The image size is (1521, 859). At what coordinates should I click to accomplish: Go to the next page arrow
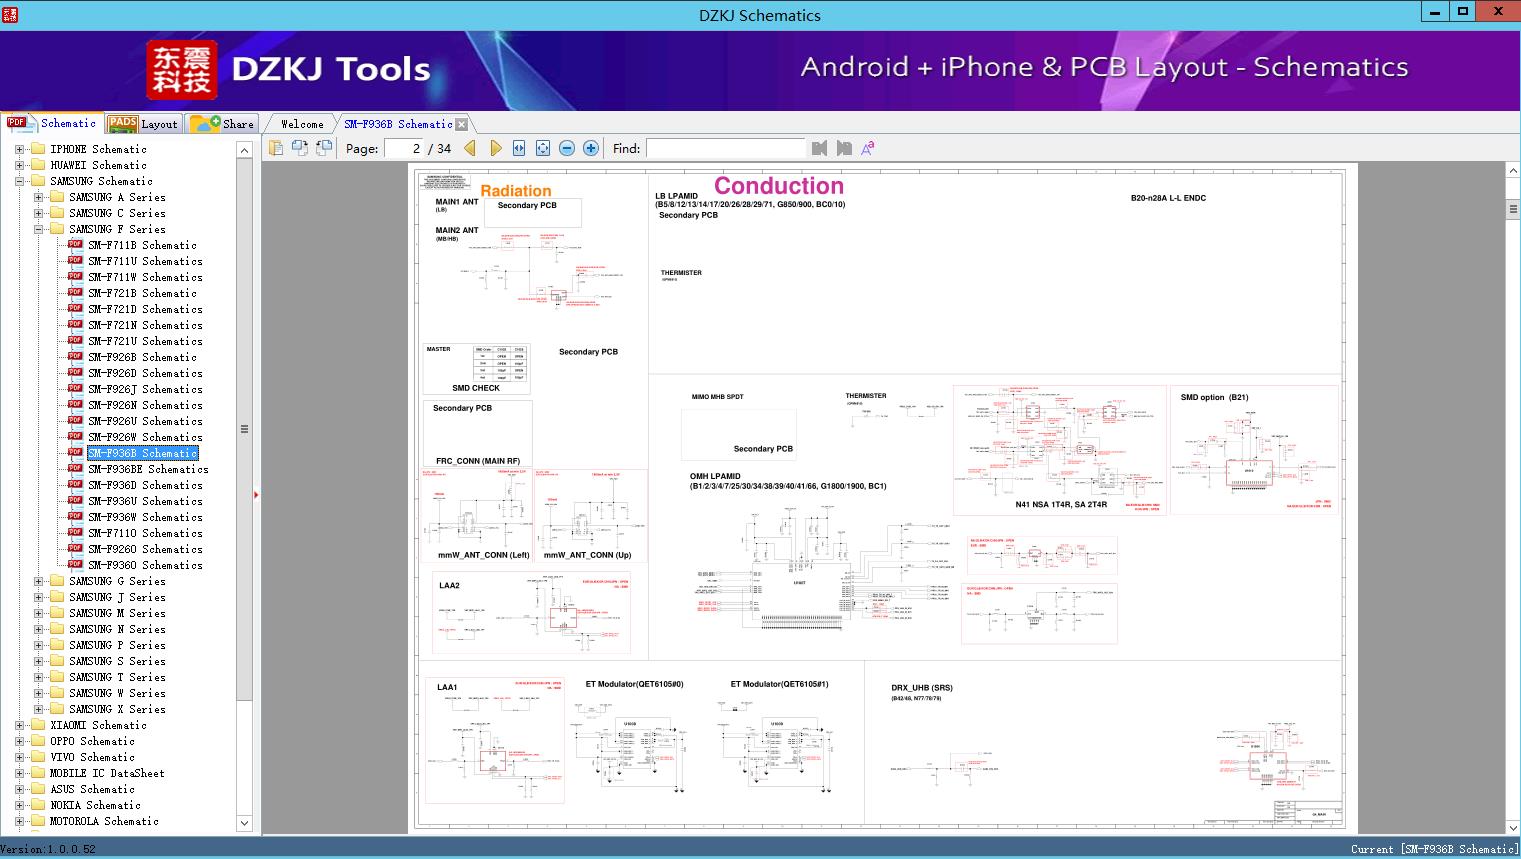(x=496, y=148)
